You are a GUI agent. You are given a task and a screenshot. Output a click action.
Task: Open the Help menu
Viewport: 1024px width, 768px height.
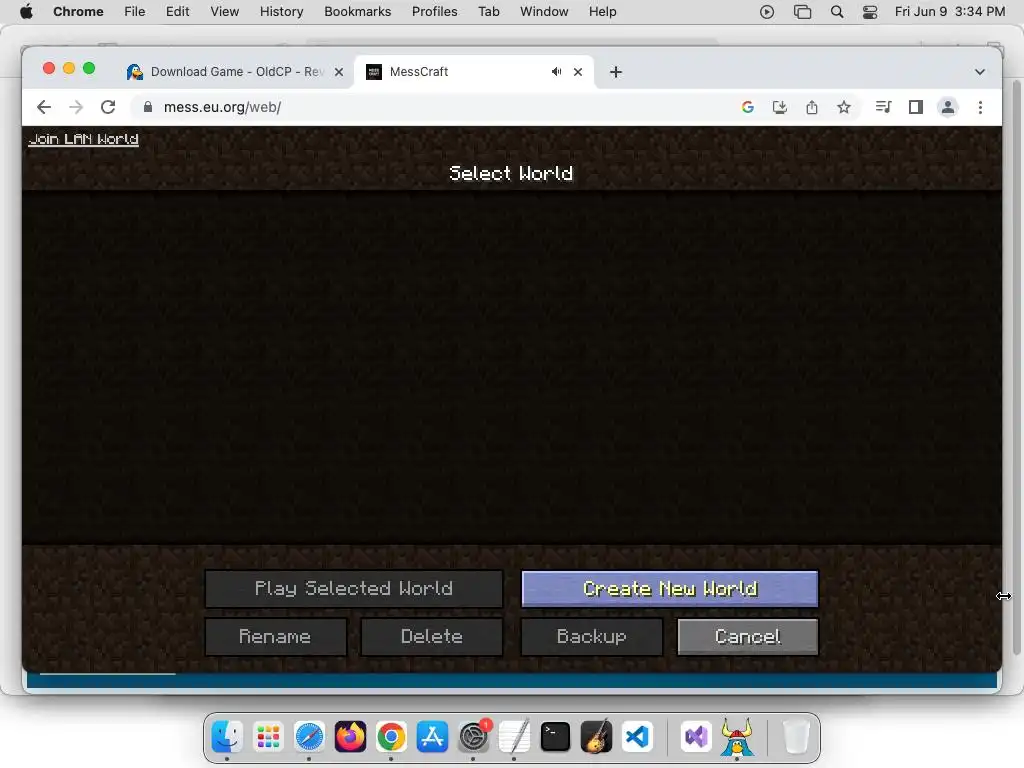[602, 12]
